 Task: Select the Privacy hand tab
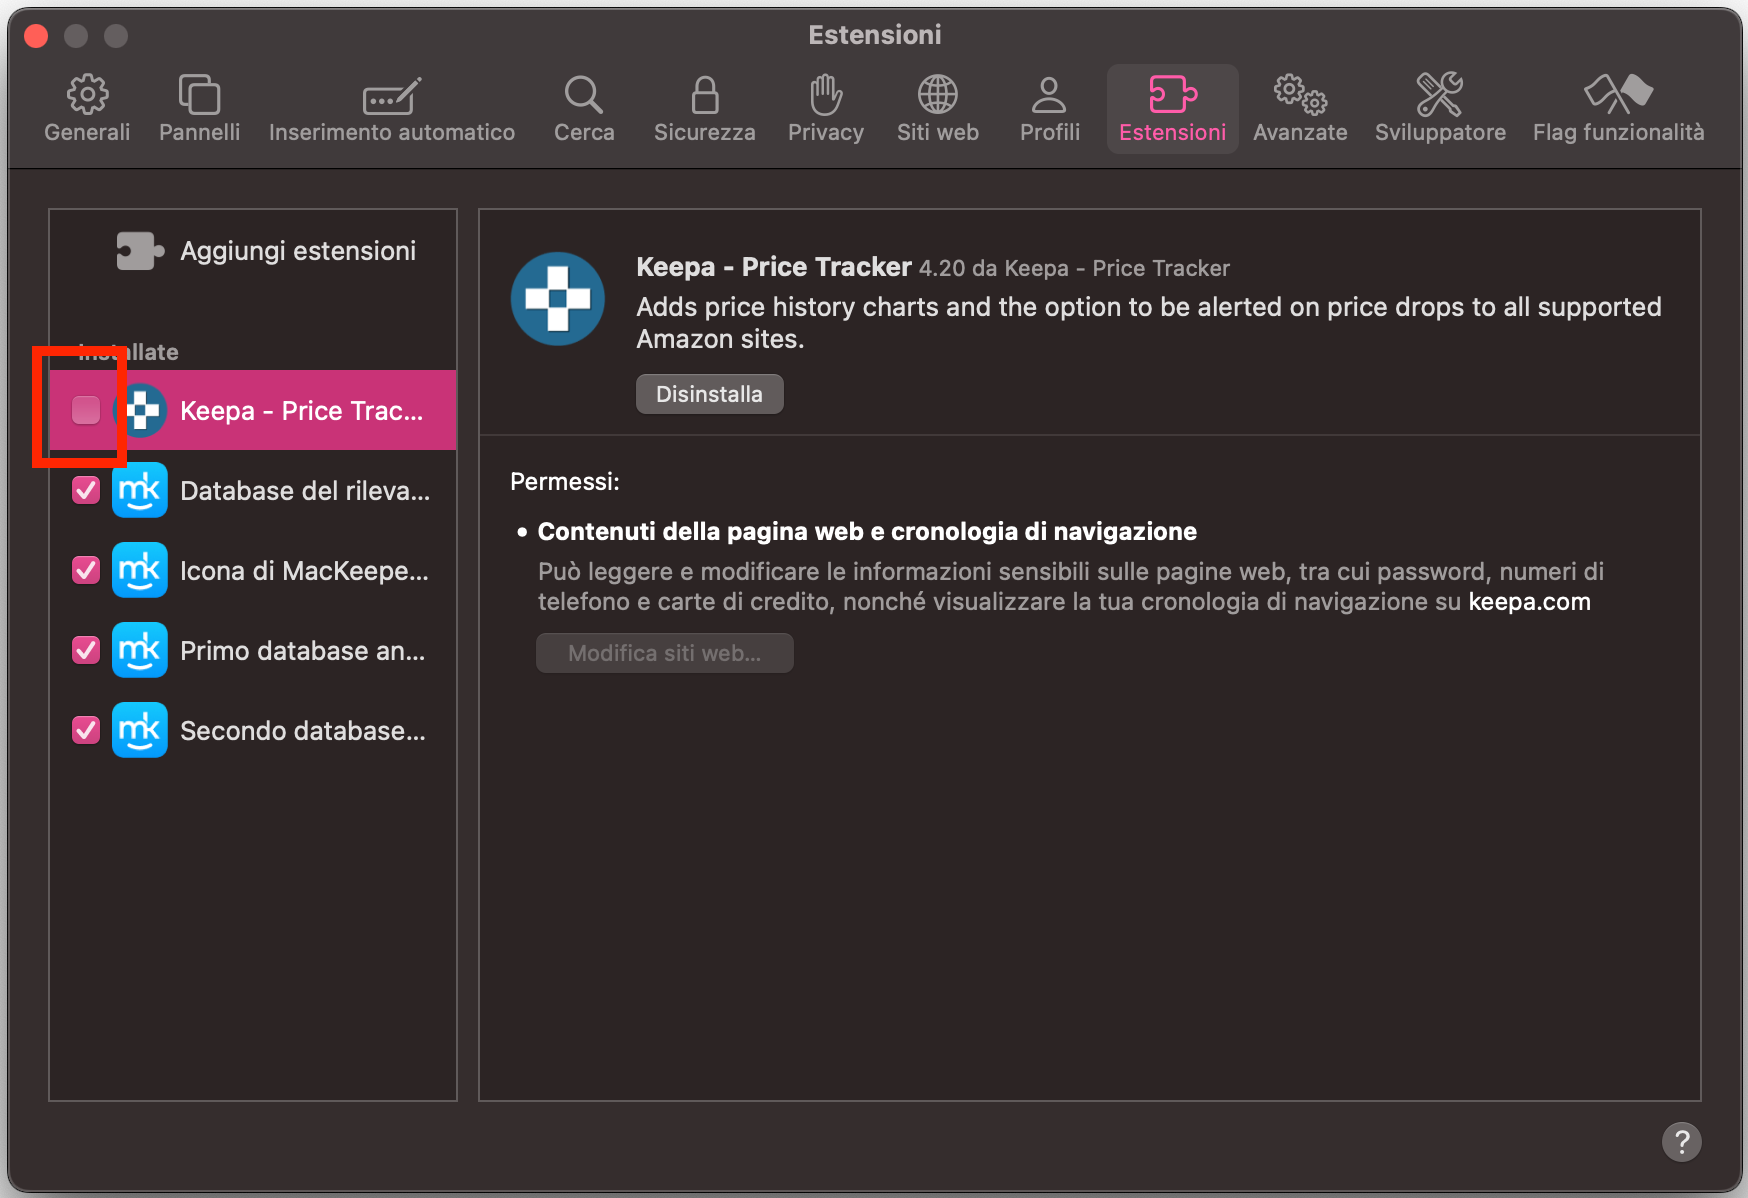click(x=826, y=108)
